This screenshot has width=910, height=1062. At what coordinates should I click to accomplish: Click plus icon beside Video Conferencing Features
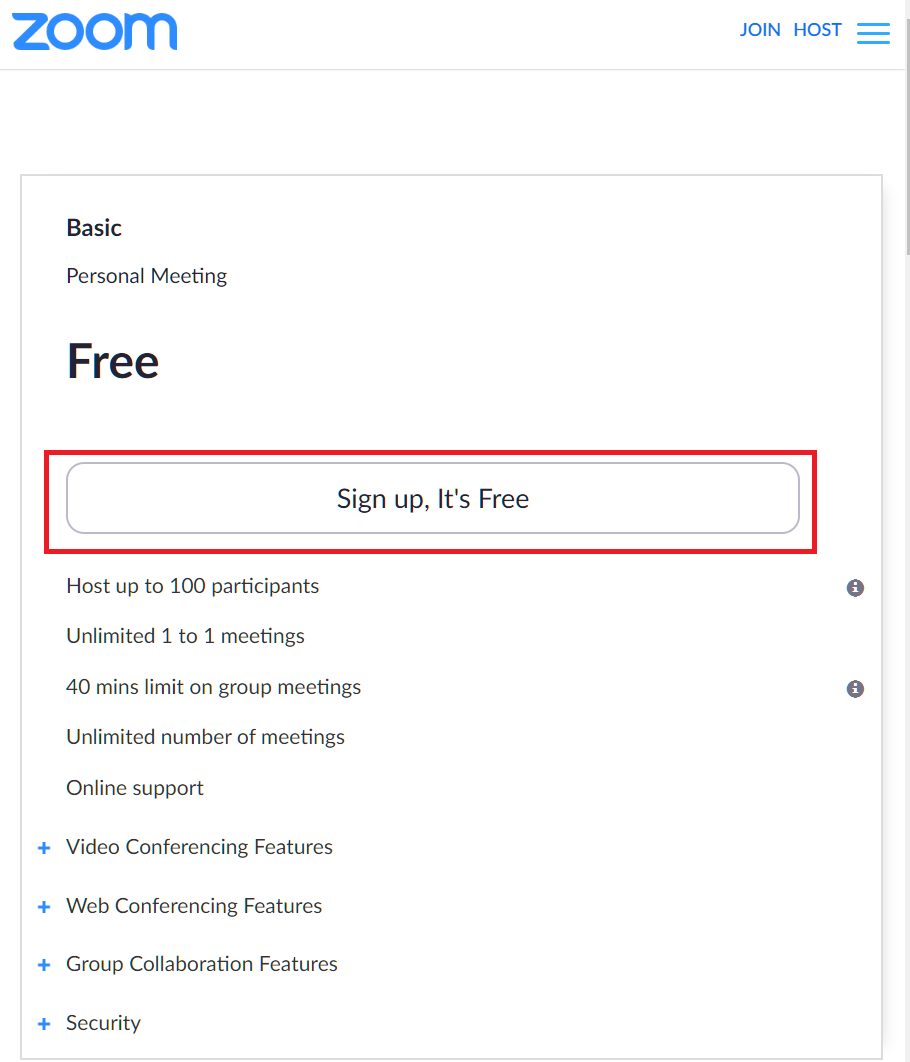pos(44,848)
